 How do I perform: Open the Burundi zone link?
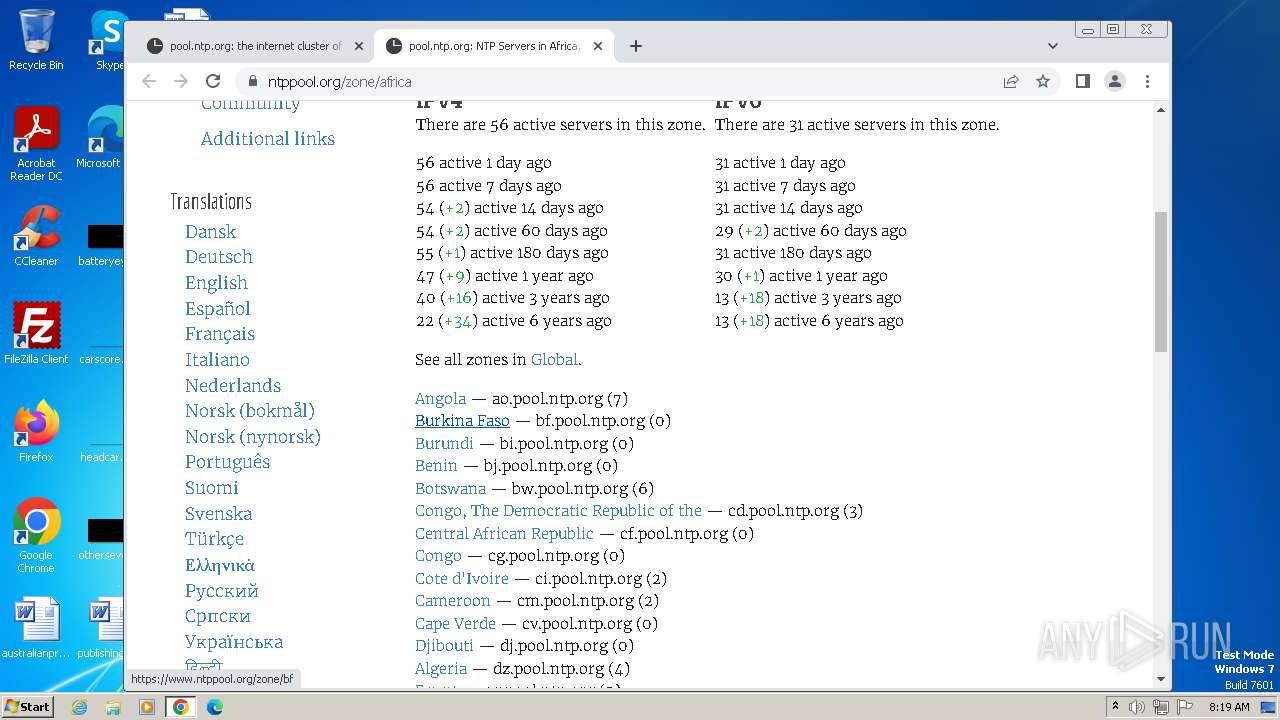pyautogui.click(x=445, y=444)
